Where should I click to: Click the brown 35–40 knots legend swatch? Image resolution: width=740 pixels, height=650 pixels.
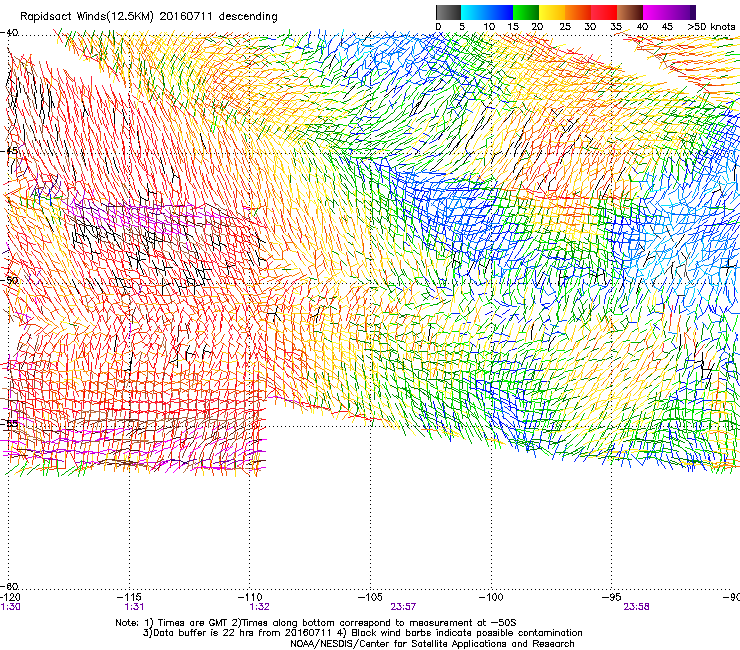tap(630, 12)
